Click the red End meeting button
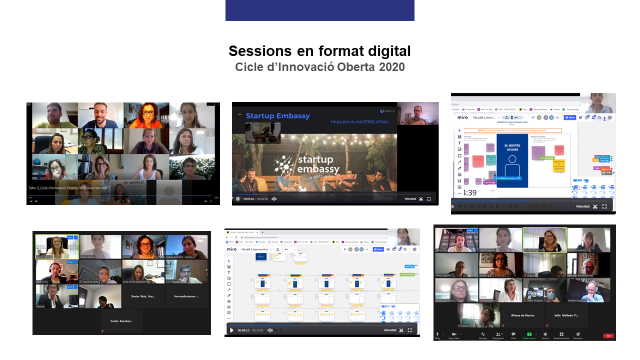640x360 pixels. (609, 336)
